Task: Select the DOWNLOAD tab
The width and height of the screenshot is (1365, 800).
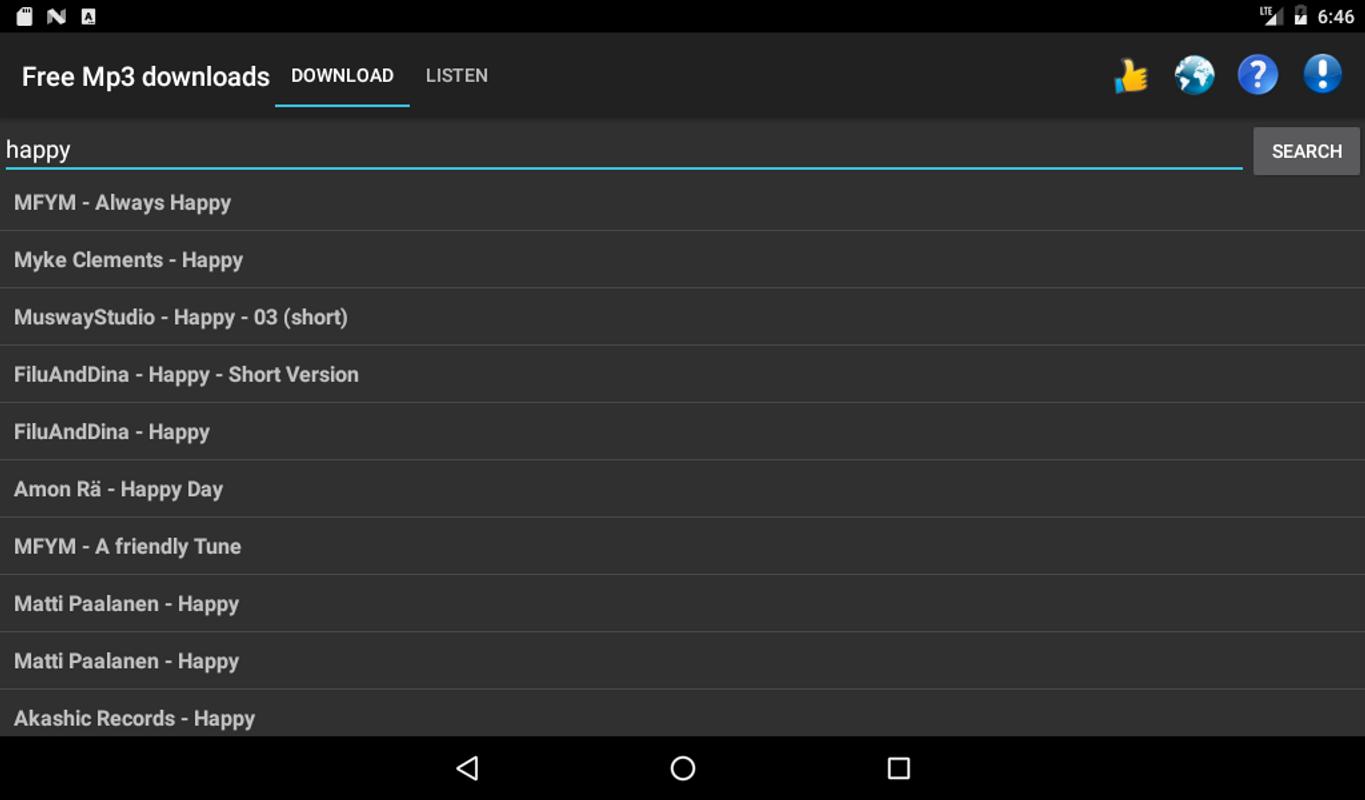Action: pyautogui.click(x=342, y=76)
